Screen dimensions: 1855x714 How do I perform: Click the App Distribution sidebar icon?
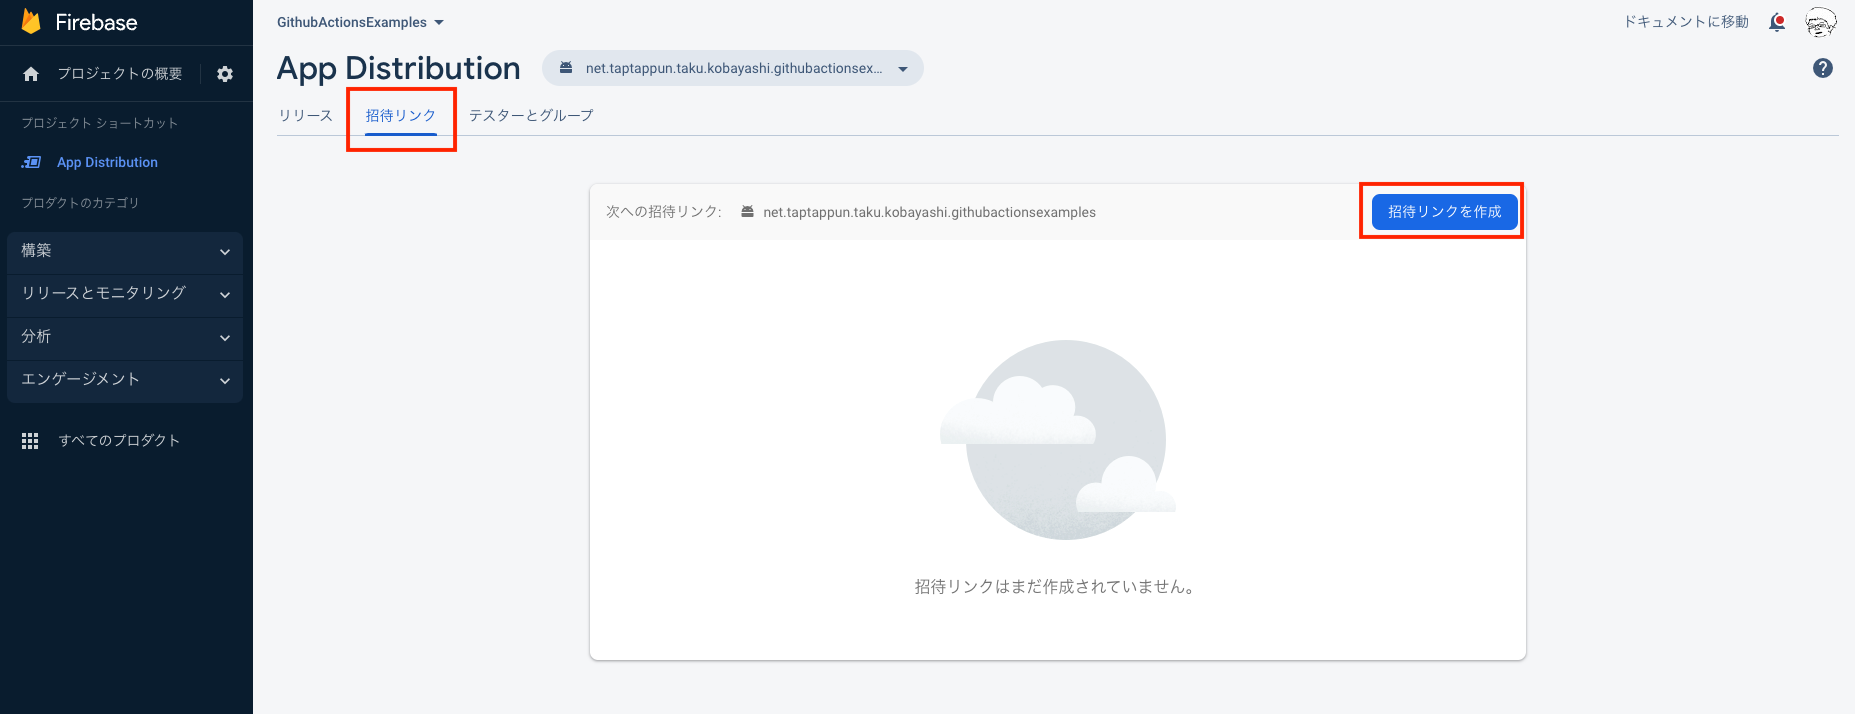point(32,162)
